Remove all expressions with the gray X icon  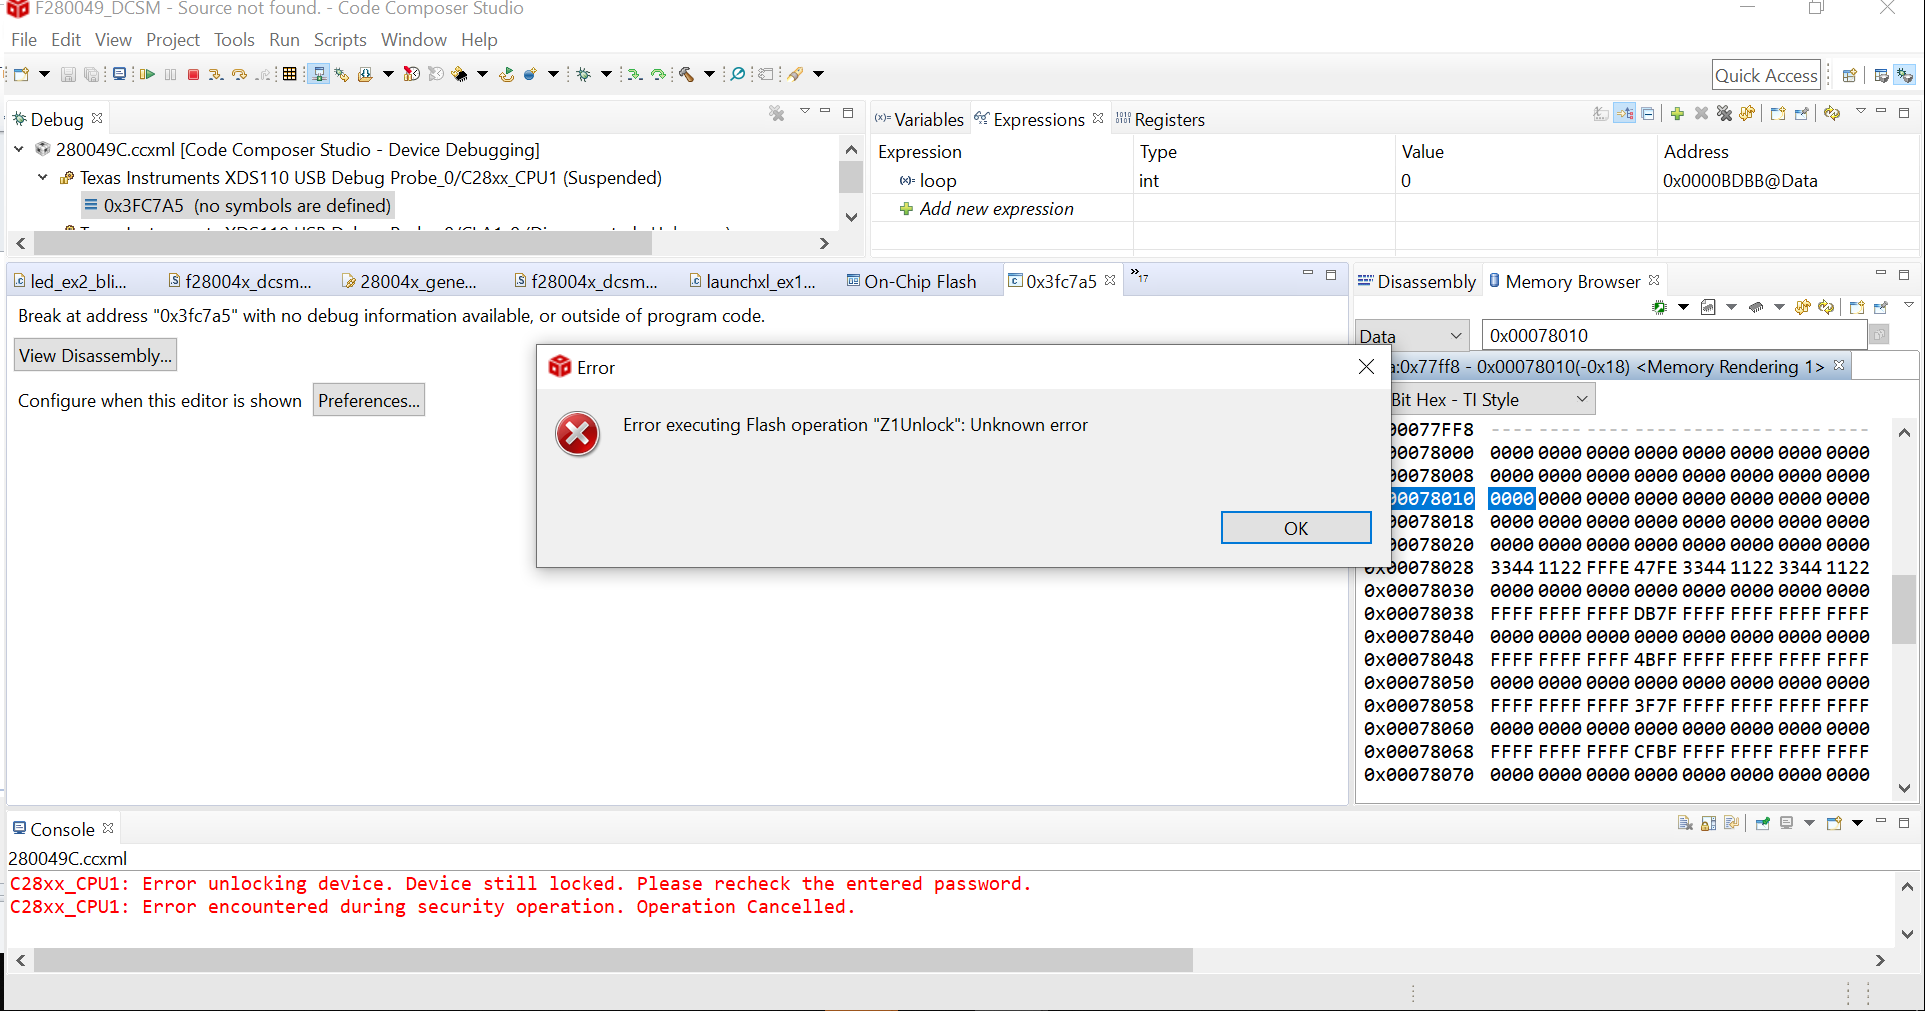click(1701, 114)
